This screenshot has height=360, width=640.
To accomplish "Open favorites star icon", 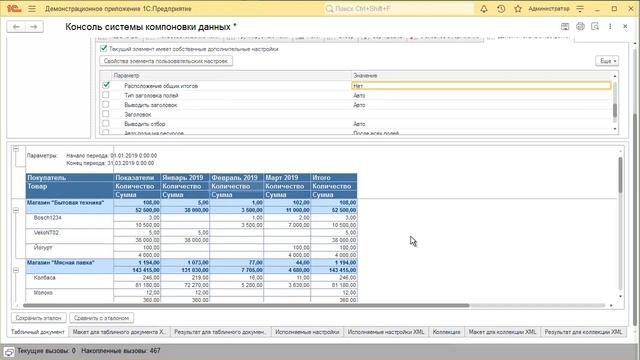I will click(x=518, y=9).
